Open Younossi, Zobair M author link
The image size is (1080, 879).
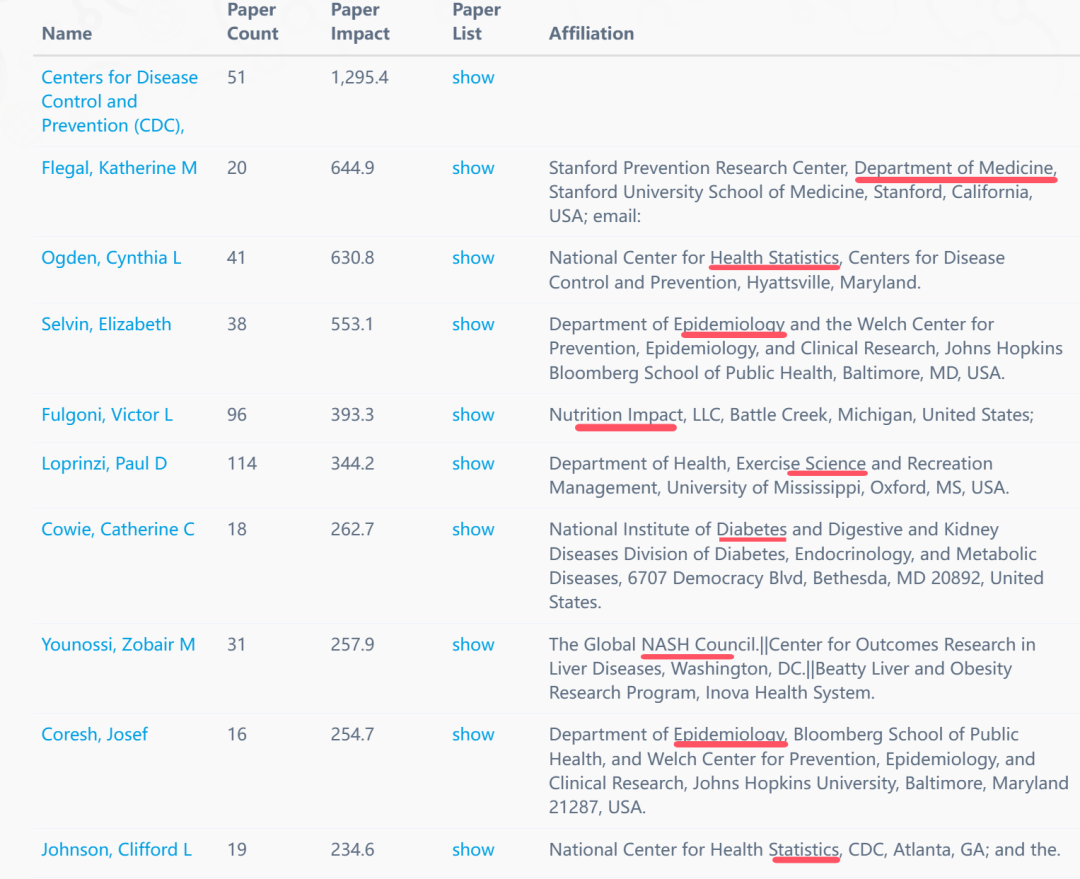118,645
